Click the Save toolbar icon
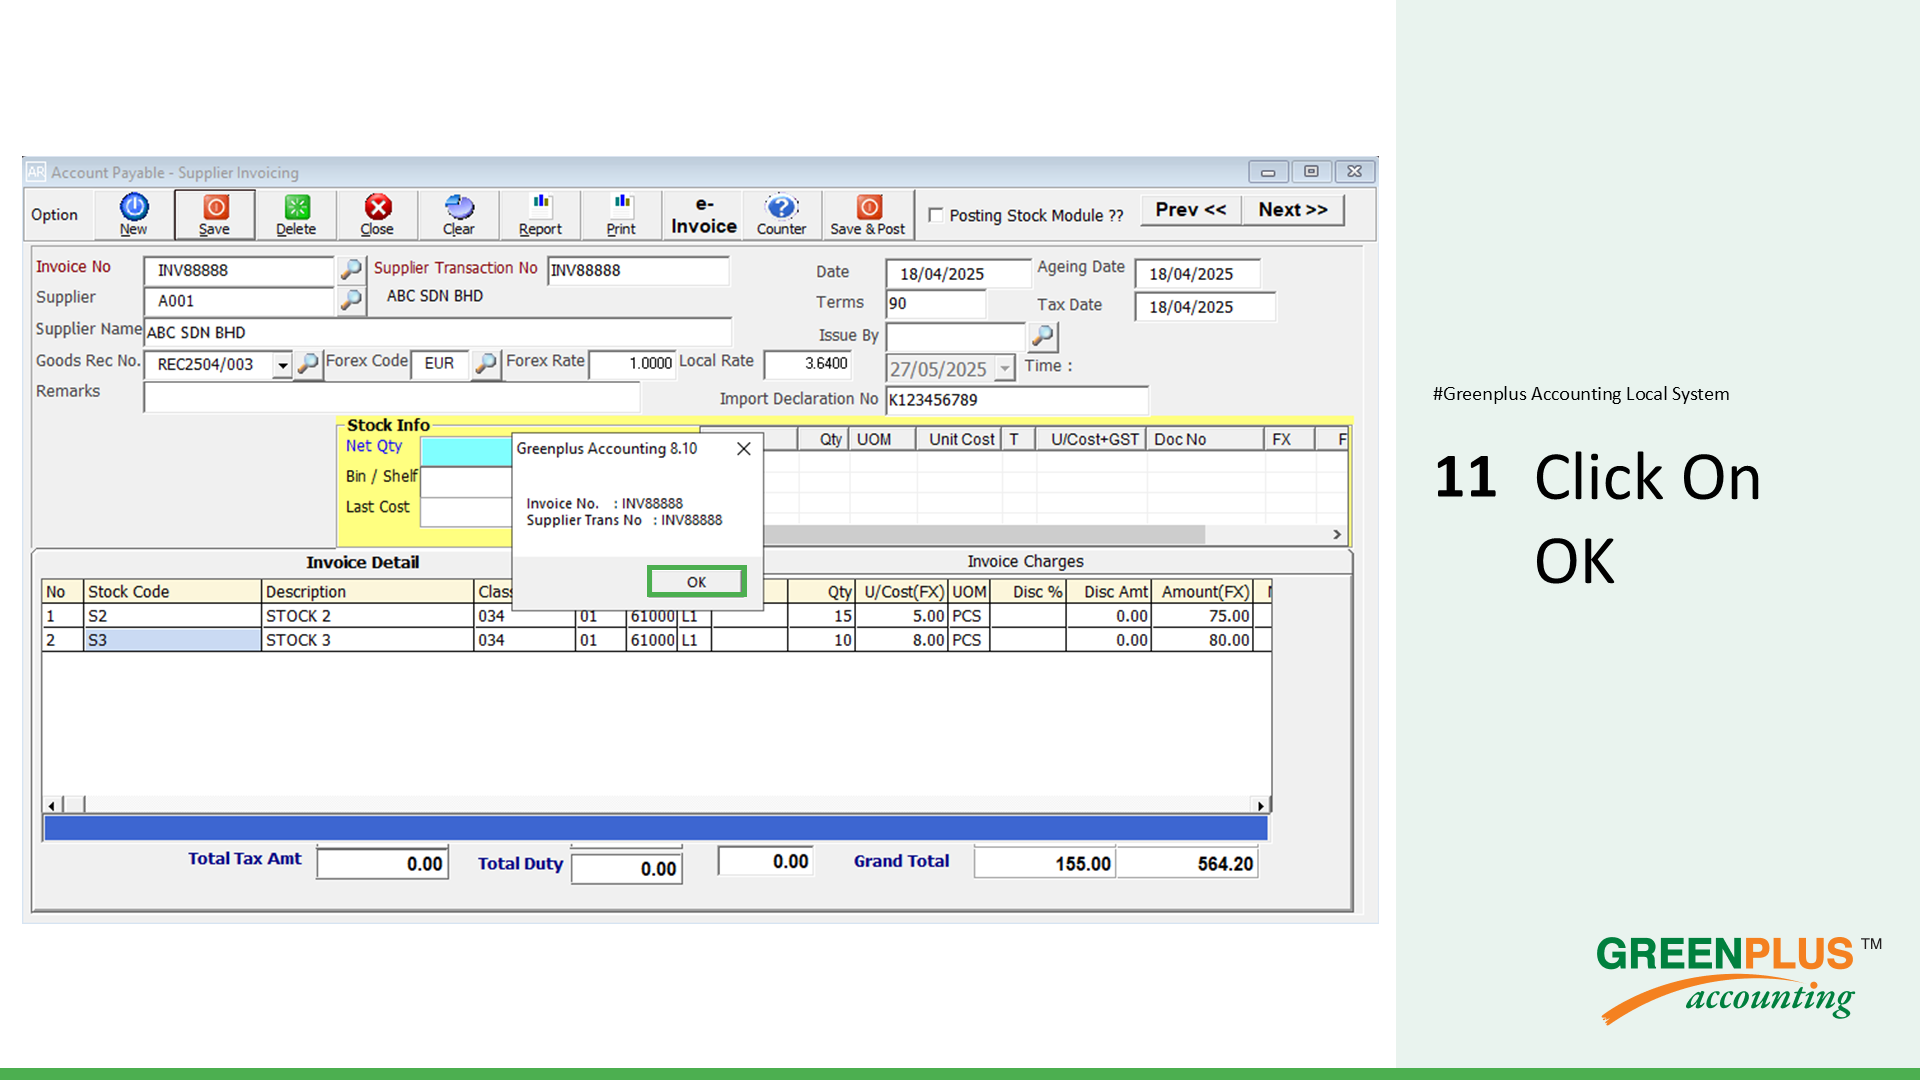 coord(215,215)
